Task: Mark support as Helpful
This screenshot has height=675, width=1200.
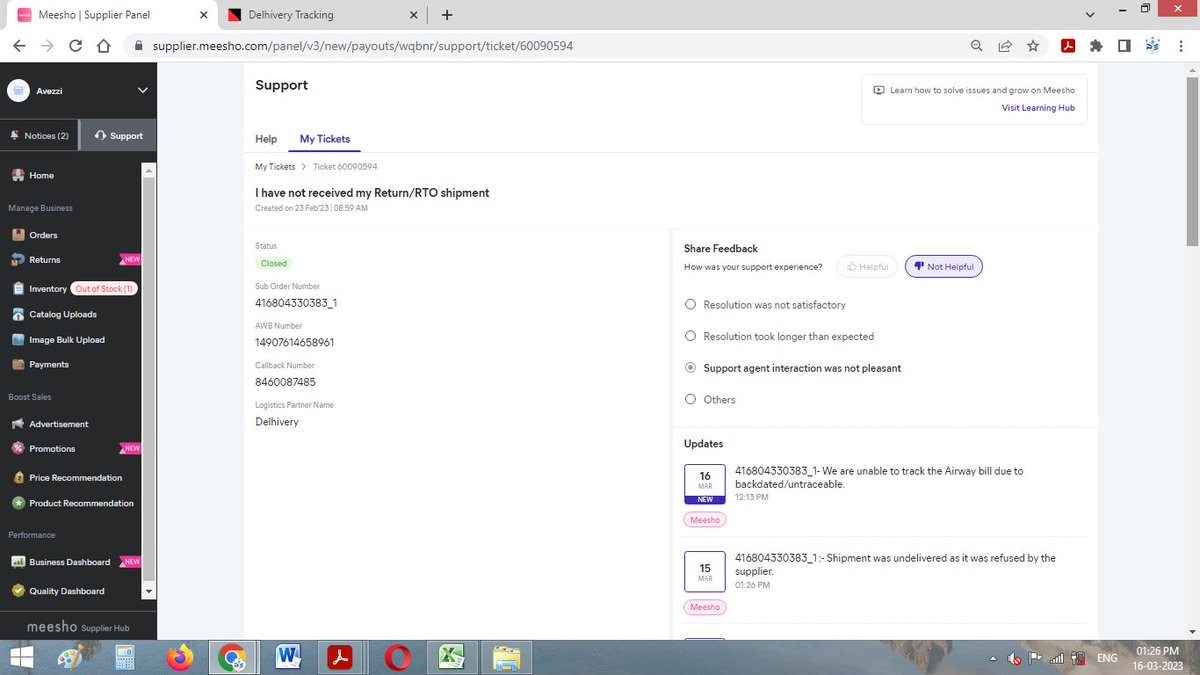Action: tap(867, 267)
